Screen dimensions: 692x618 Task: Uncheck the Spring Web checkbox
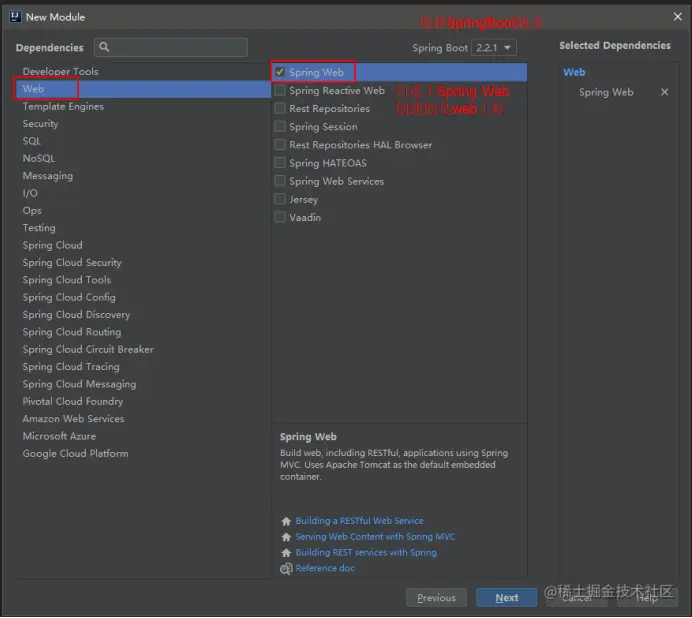pyautogui.click(x=280, y=72)
